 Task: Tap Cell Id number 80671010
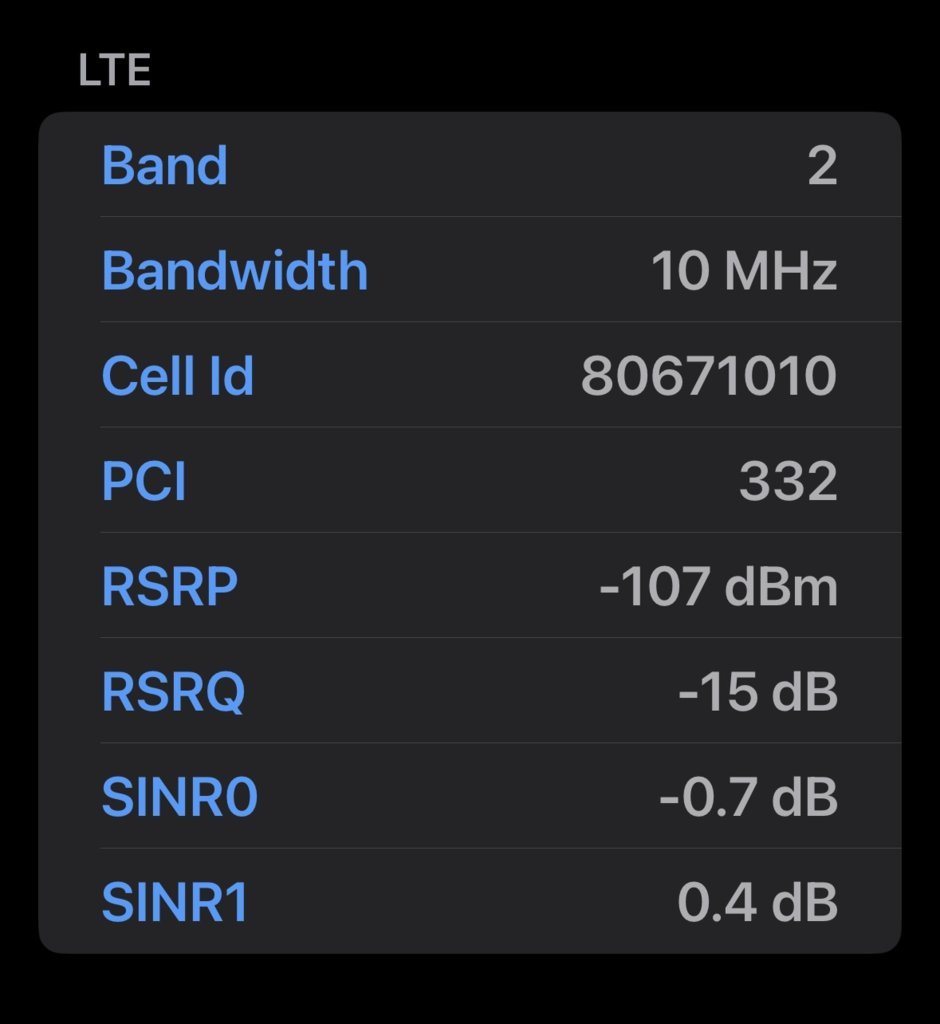coord(709,376)
